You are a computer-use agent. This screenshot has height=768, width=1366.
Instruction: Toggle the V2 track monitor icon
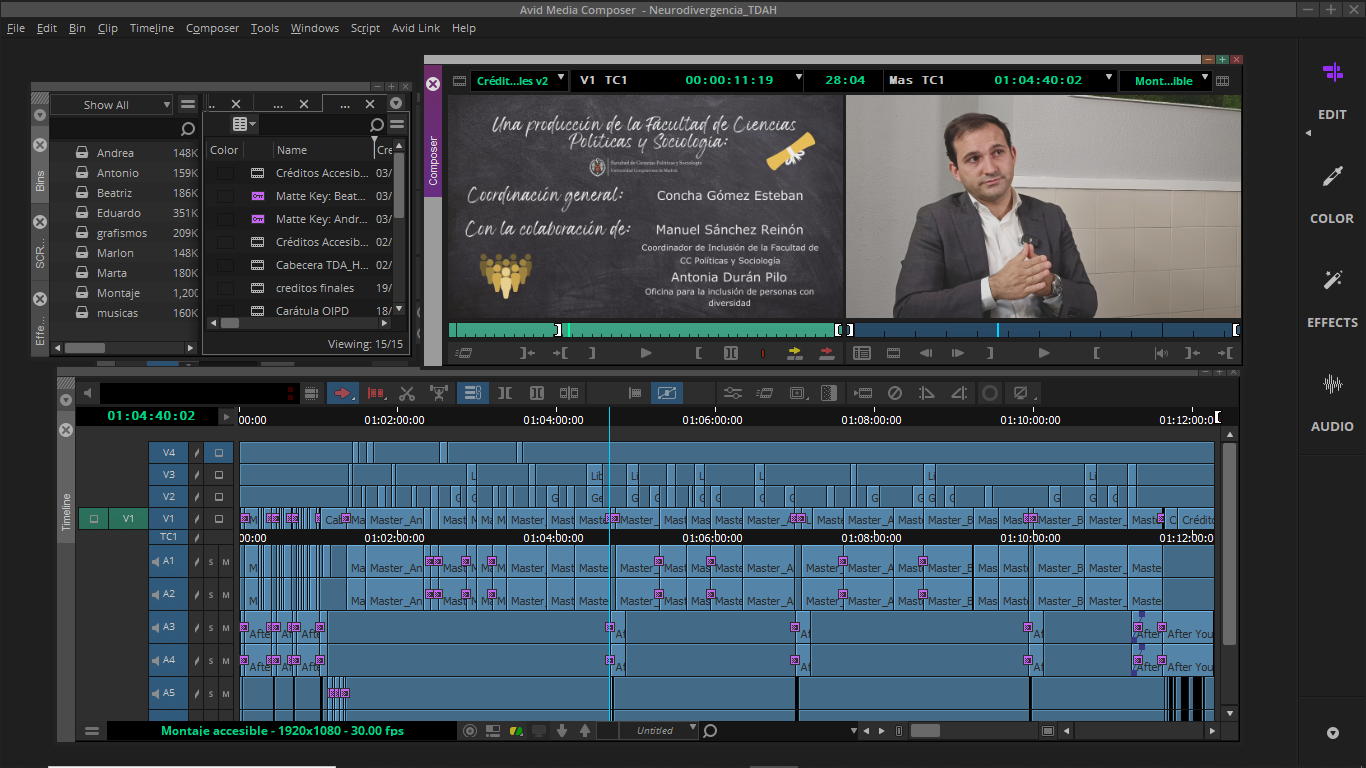(x=219, y=497)
